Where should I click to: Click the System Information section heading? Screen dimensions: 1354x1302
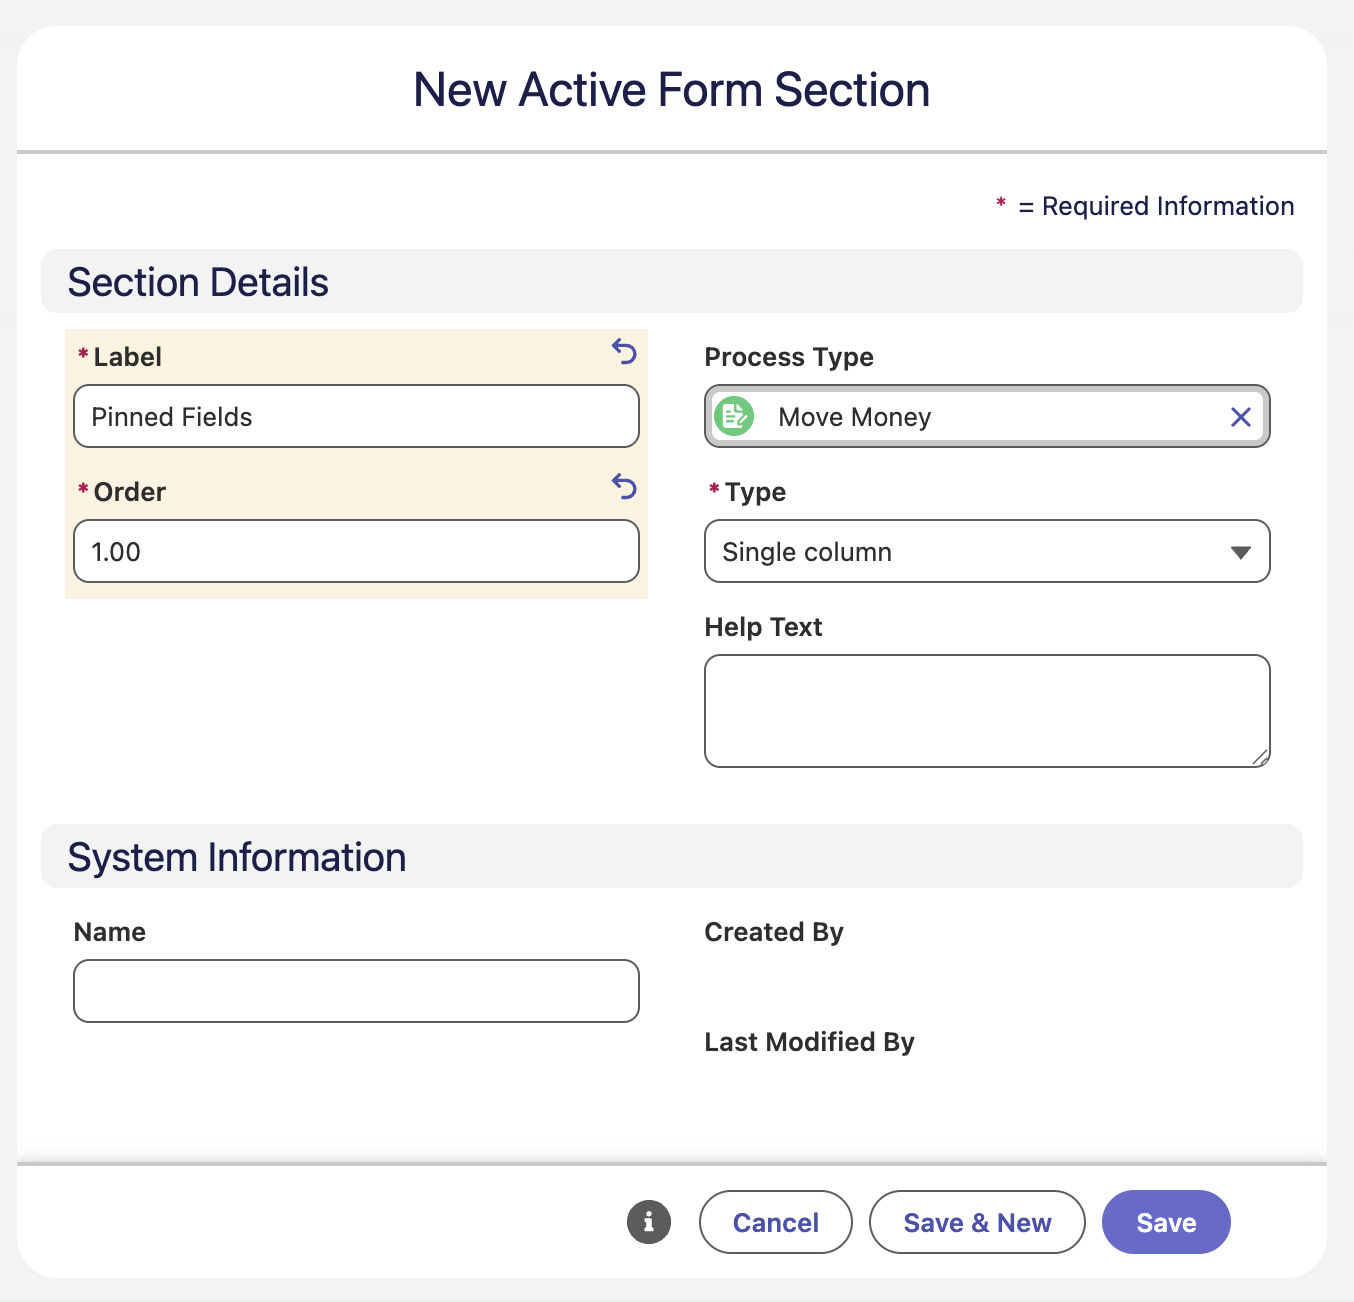[237, 857]
